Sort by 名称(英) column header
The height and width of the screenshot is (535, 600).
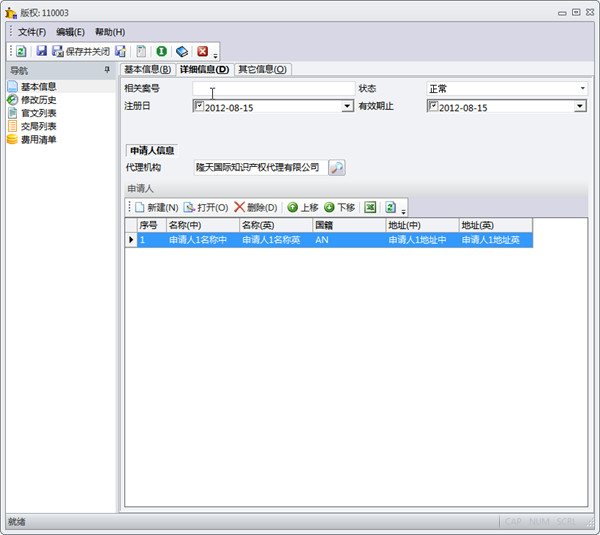[276, 225]
